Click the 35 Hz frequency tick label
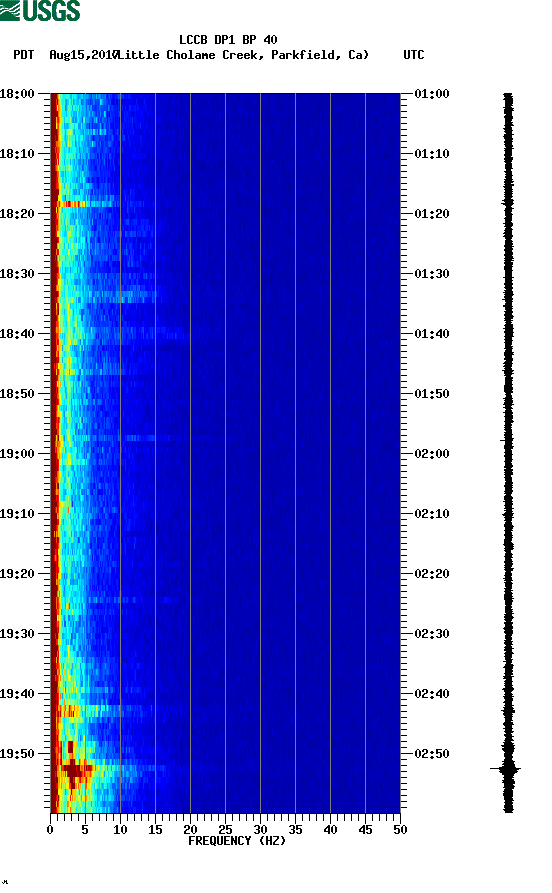552x893 pixels. click(295, 830)
